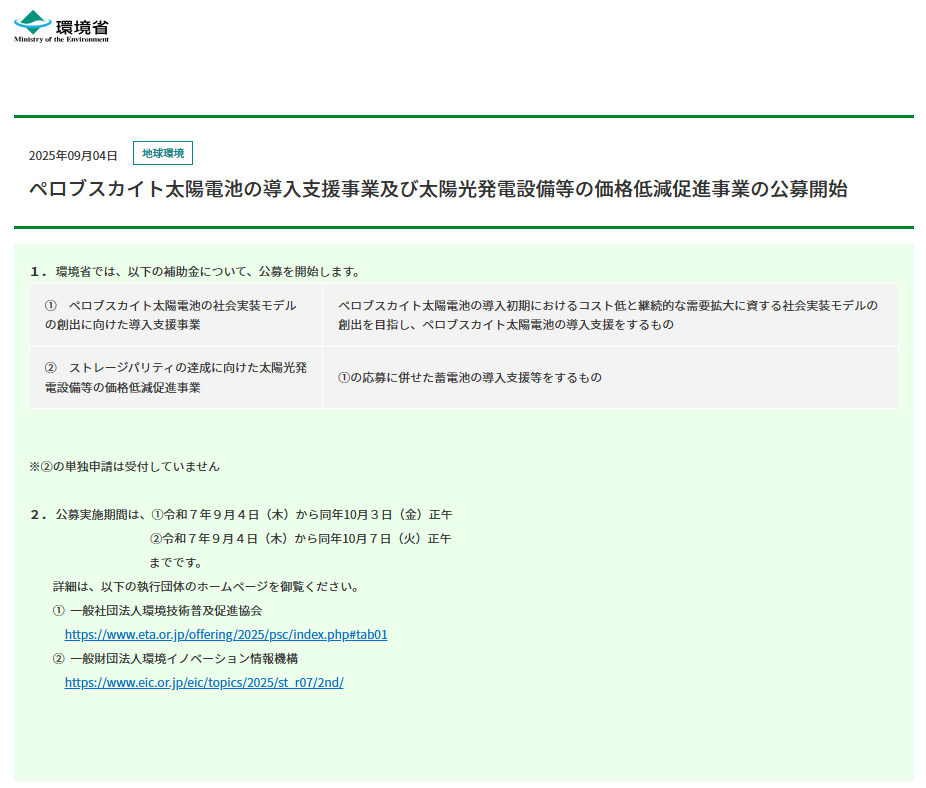Open the eic.or.jp topics link
This screenshot has width=926, height=788.
click(204, 682)
